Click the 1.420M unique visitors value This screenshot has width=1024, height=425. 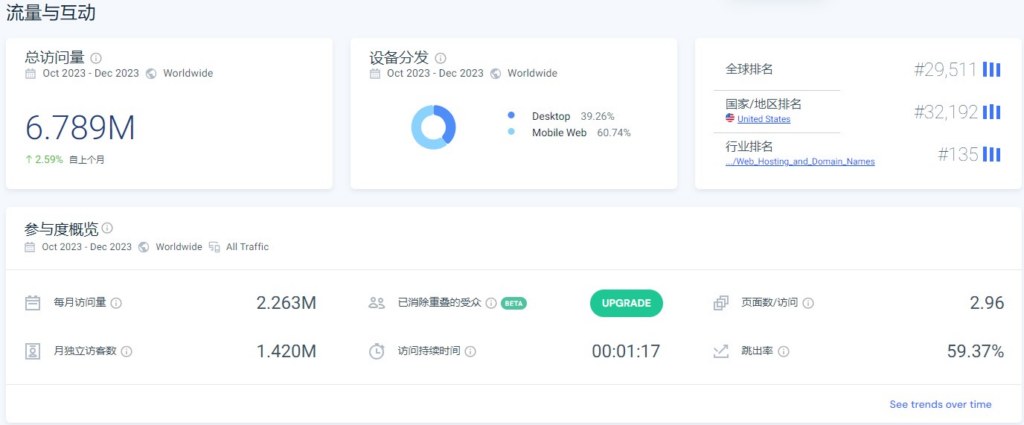[286, 351]
